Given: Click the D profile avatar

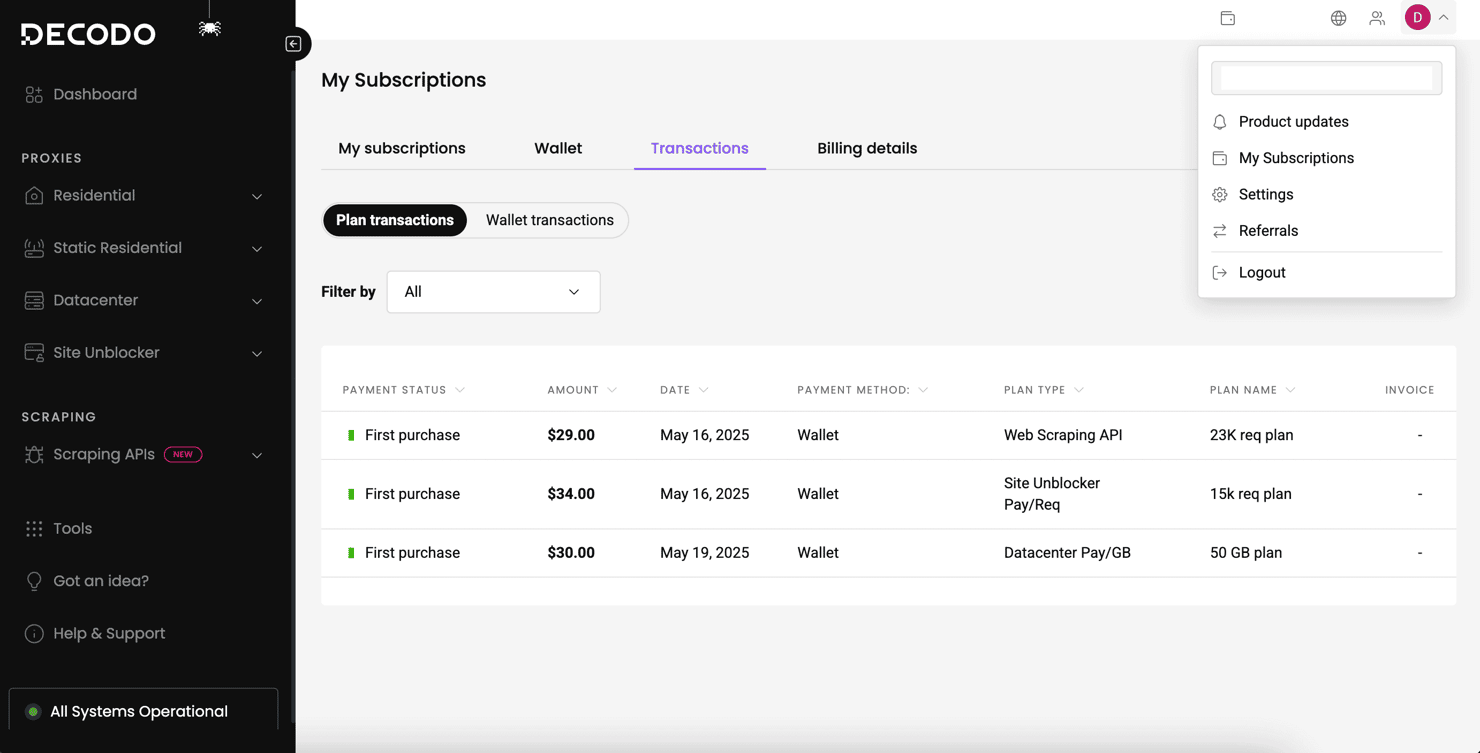Looking at the screenshot, I should click(x=1417, y=17).
